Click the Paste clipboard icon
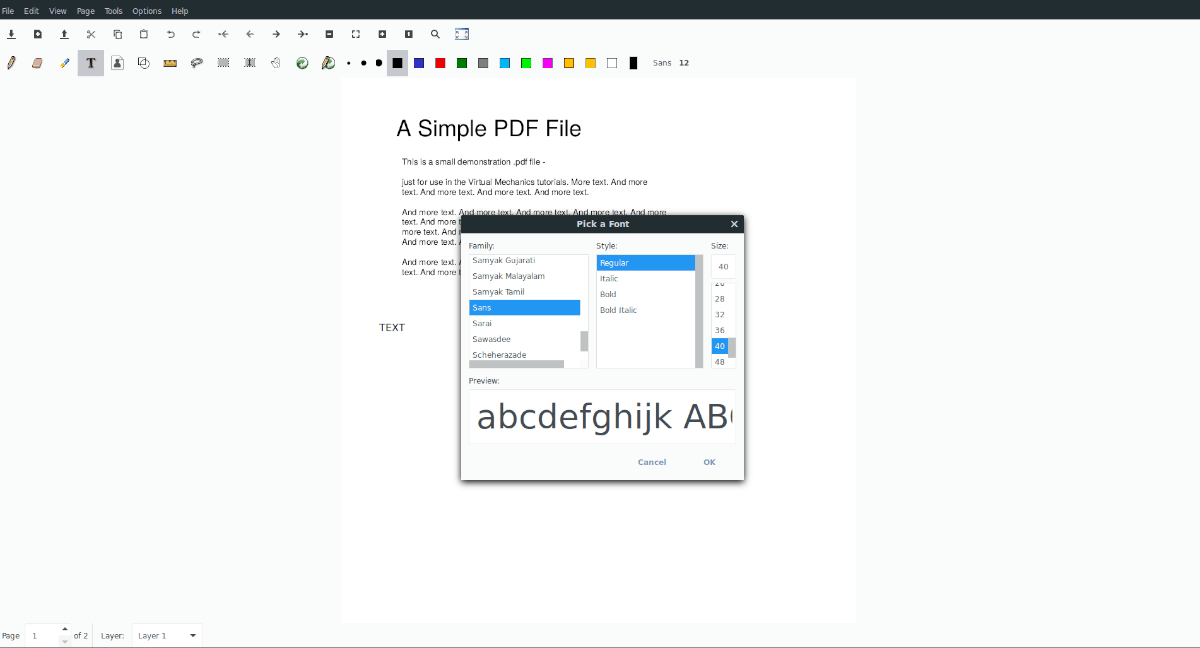 [144, 34]
